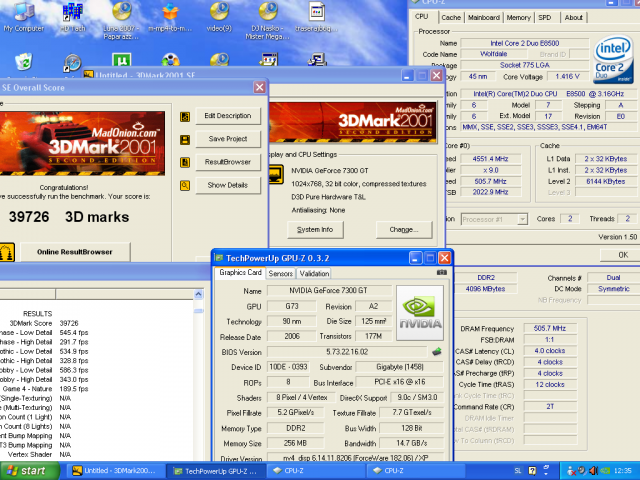Click NVIDIA logo in GPU-Z

420,313
